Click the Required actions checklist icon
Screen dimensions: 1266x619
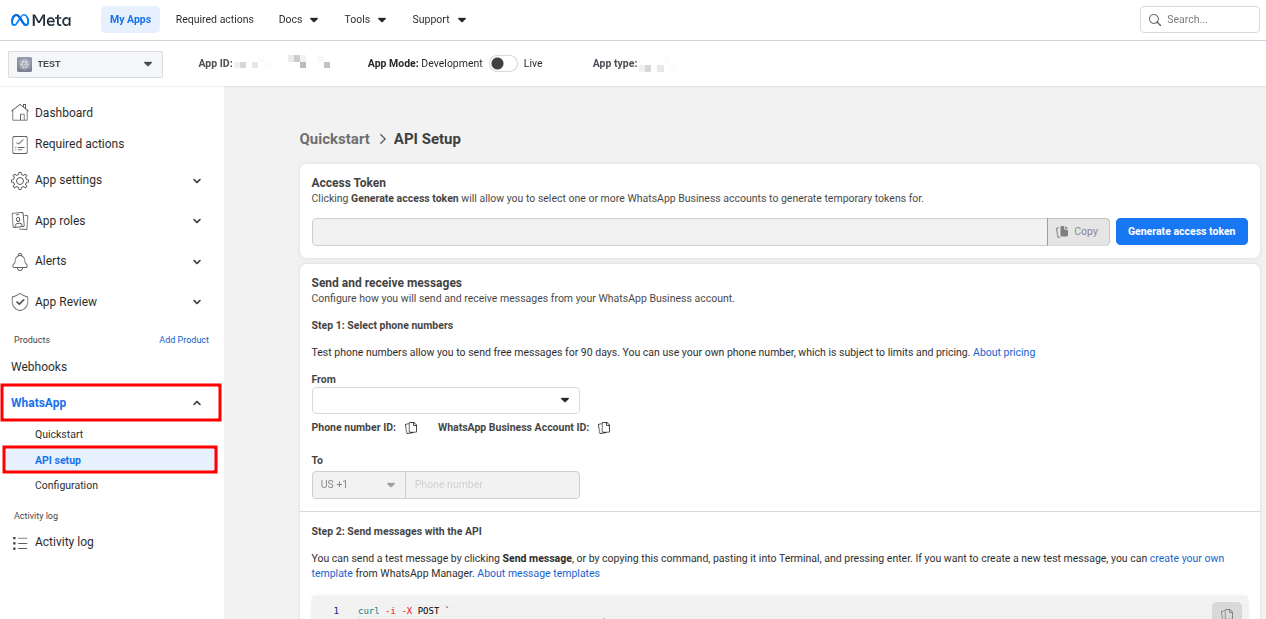pyautogui.click(x=19, y=144)
